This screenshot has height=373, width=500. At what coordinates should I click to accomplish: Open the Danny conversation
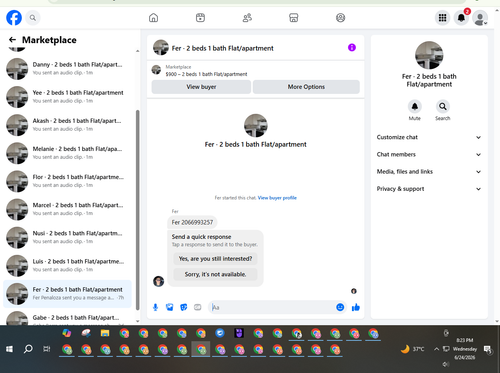pyautogui.click(x=67, y=69)
